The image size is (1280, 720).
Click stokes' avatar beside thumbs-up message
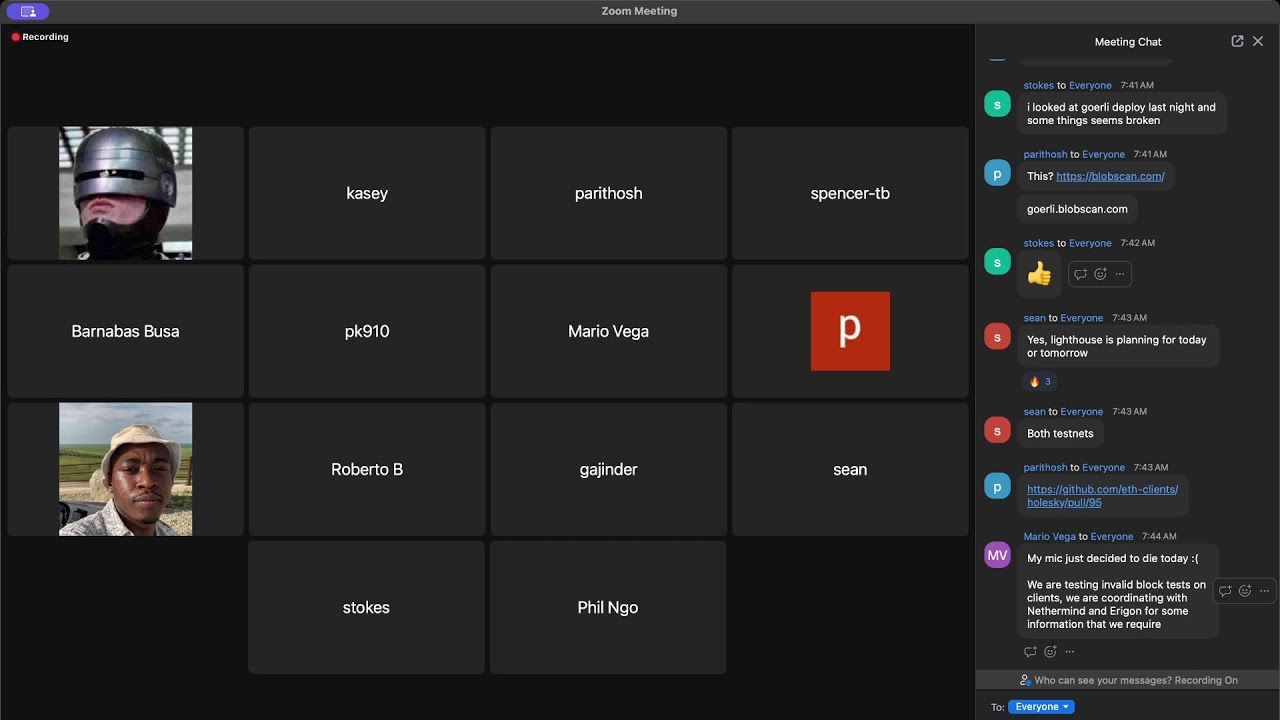tap(997, 261)
